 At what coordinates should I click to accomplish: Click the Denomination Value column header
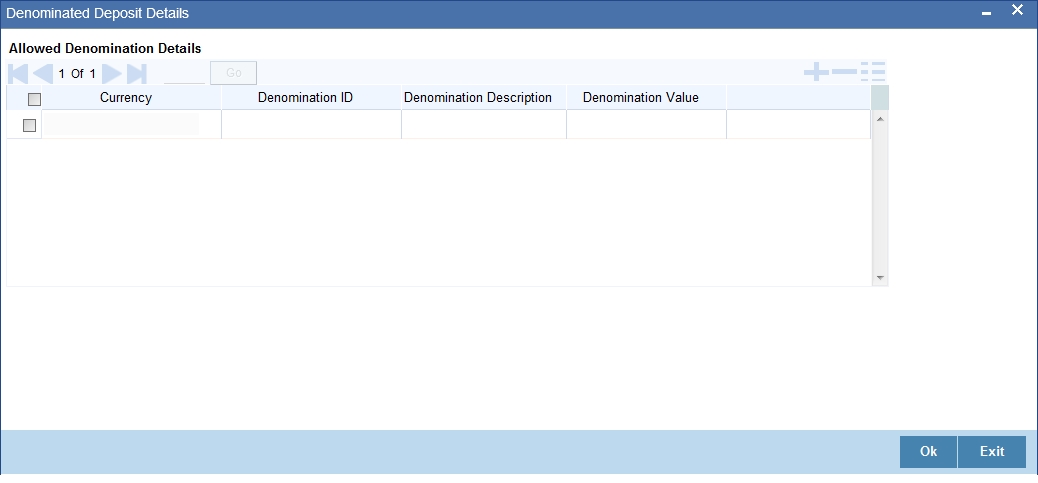[641, 97]
